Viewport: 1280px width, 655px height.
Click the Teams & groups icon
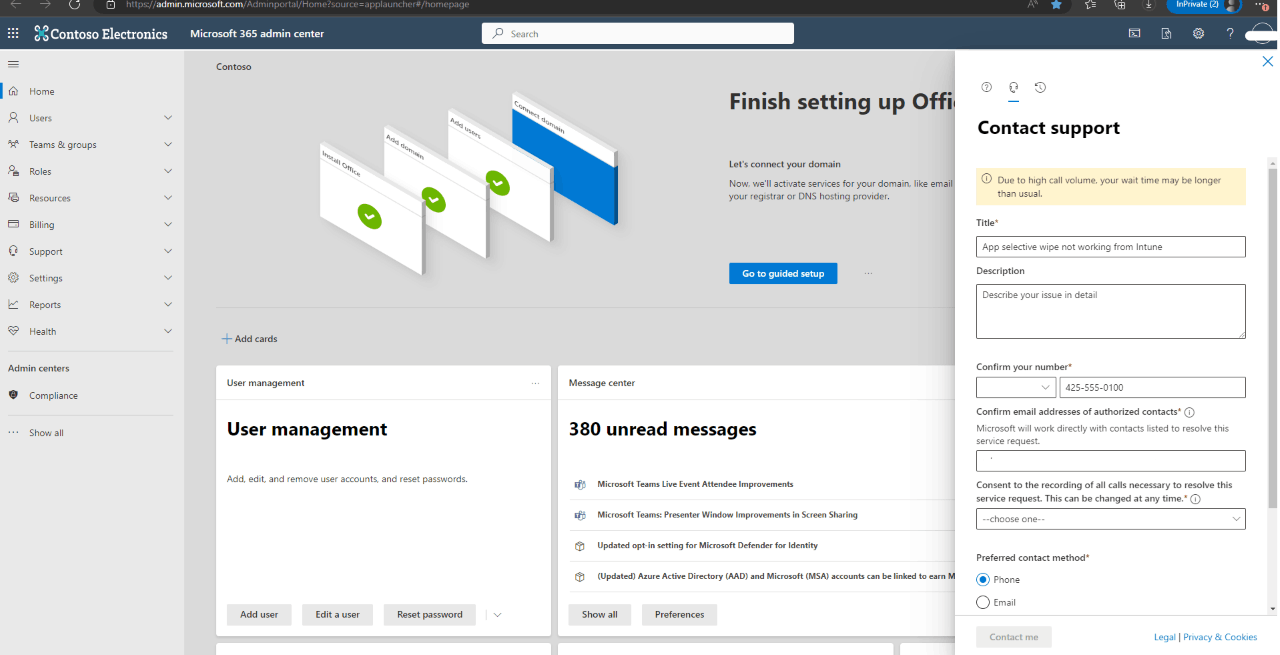pyautogui.click(x=13, y=144)
